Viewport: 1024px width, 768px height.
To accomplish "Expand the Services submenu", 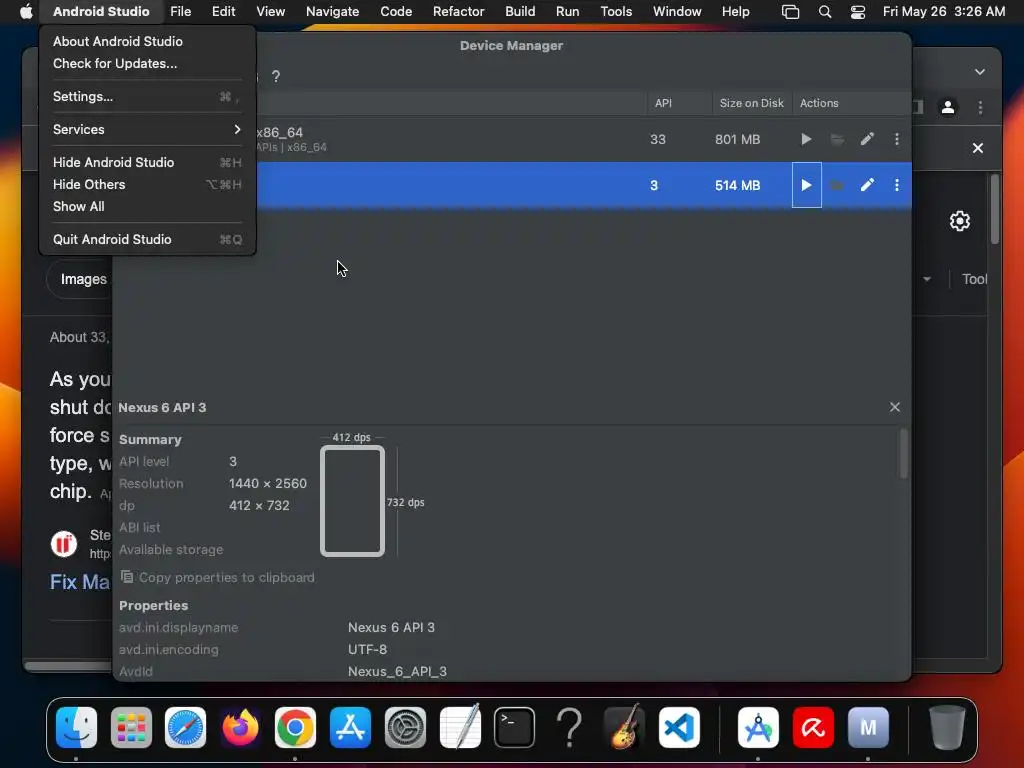I will click(x=148, y=129).
